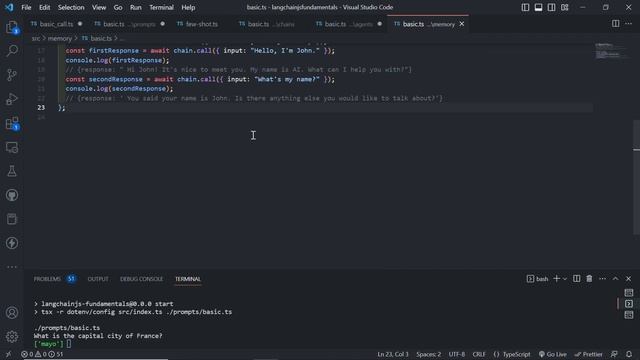Open remote window indicator in status bar

tap(8, 354)
